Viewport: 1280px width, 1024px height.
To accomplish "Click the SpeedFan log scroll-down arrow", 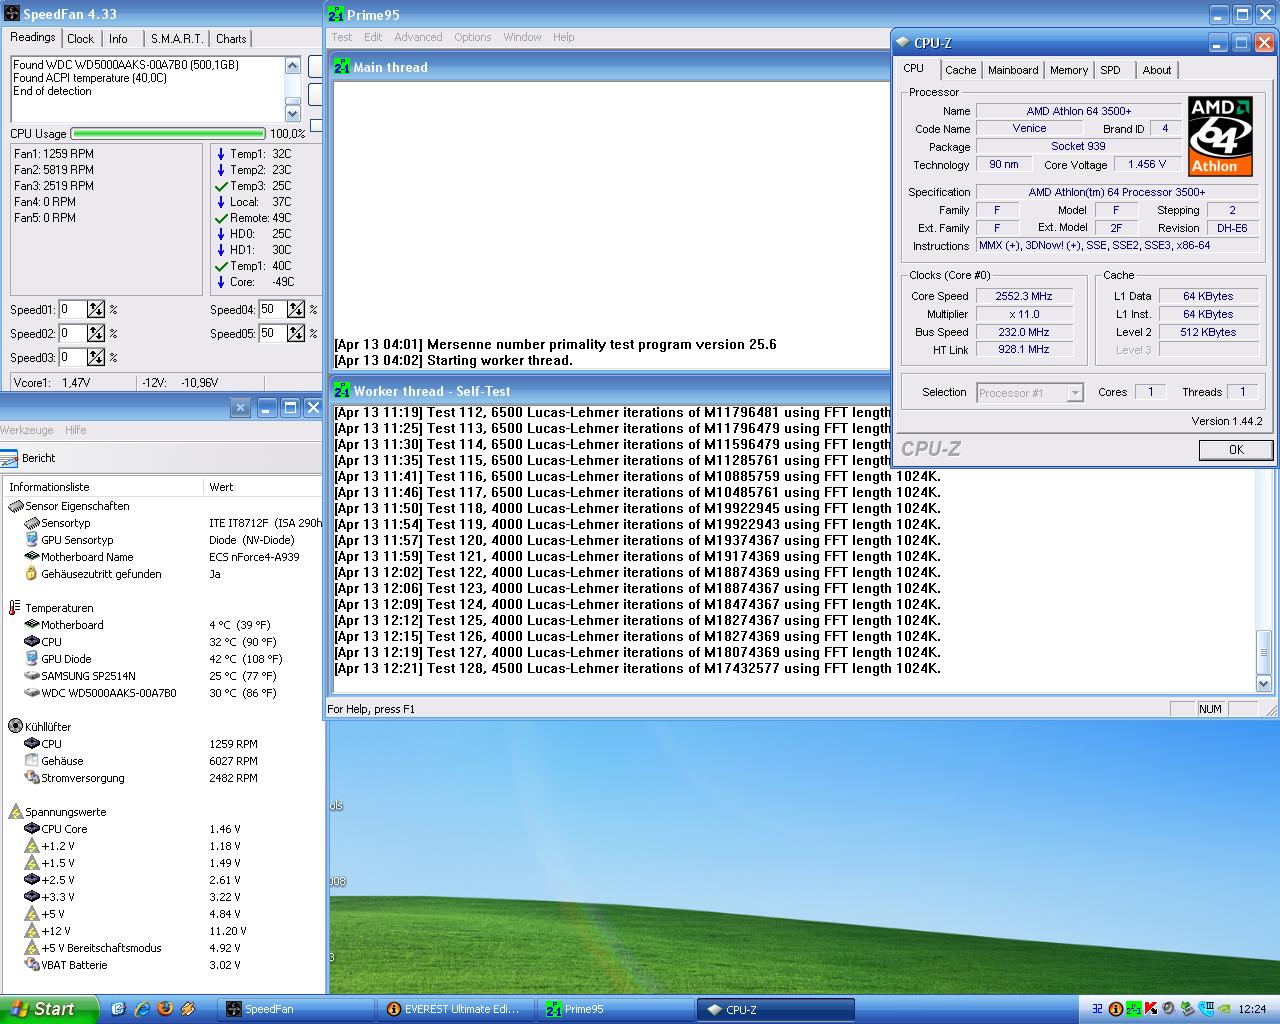I will coord(293,114).
